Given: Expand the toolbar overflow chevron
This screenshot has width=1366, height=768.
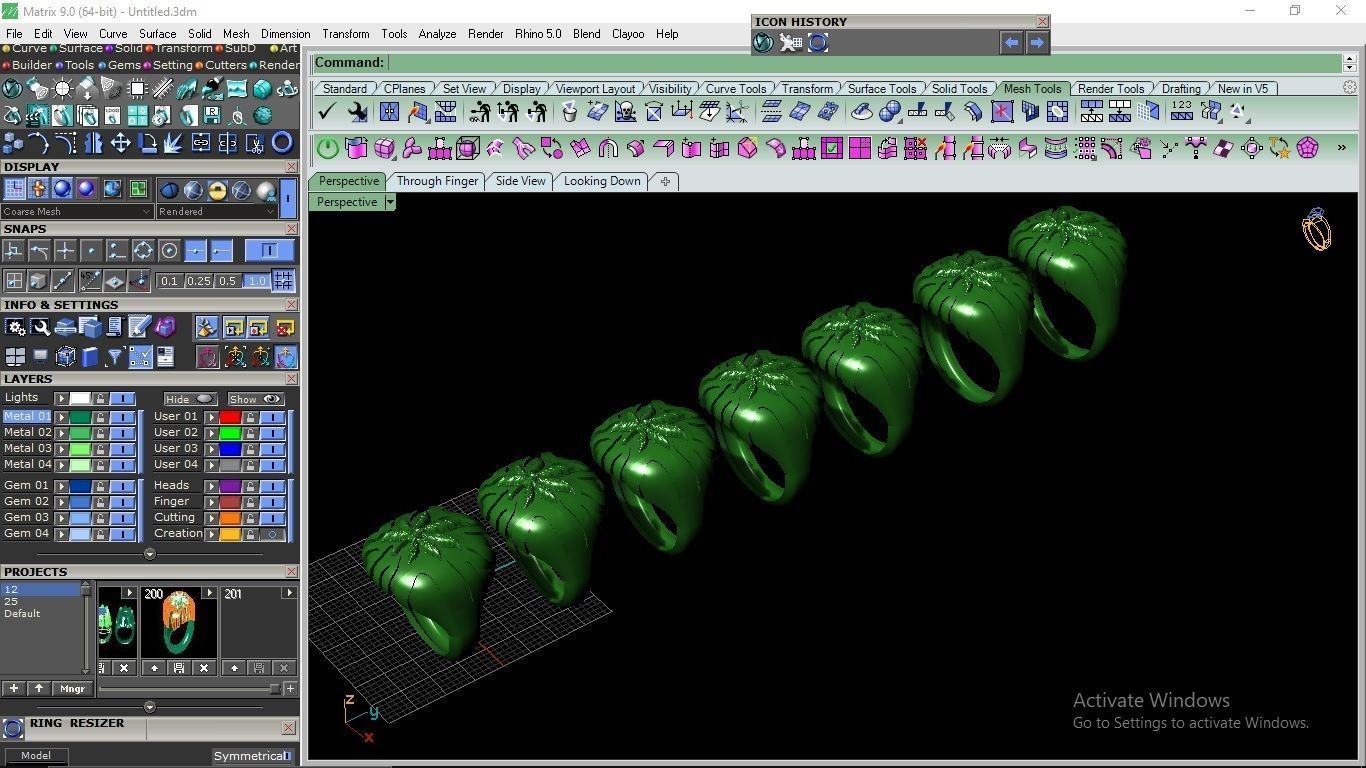Looking at the screenshot, I should click(1341, 148).
